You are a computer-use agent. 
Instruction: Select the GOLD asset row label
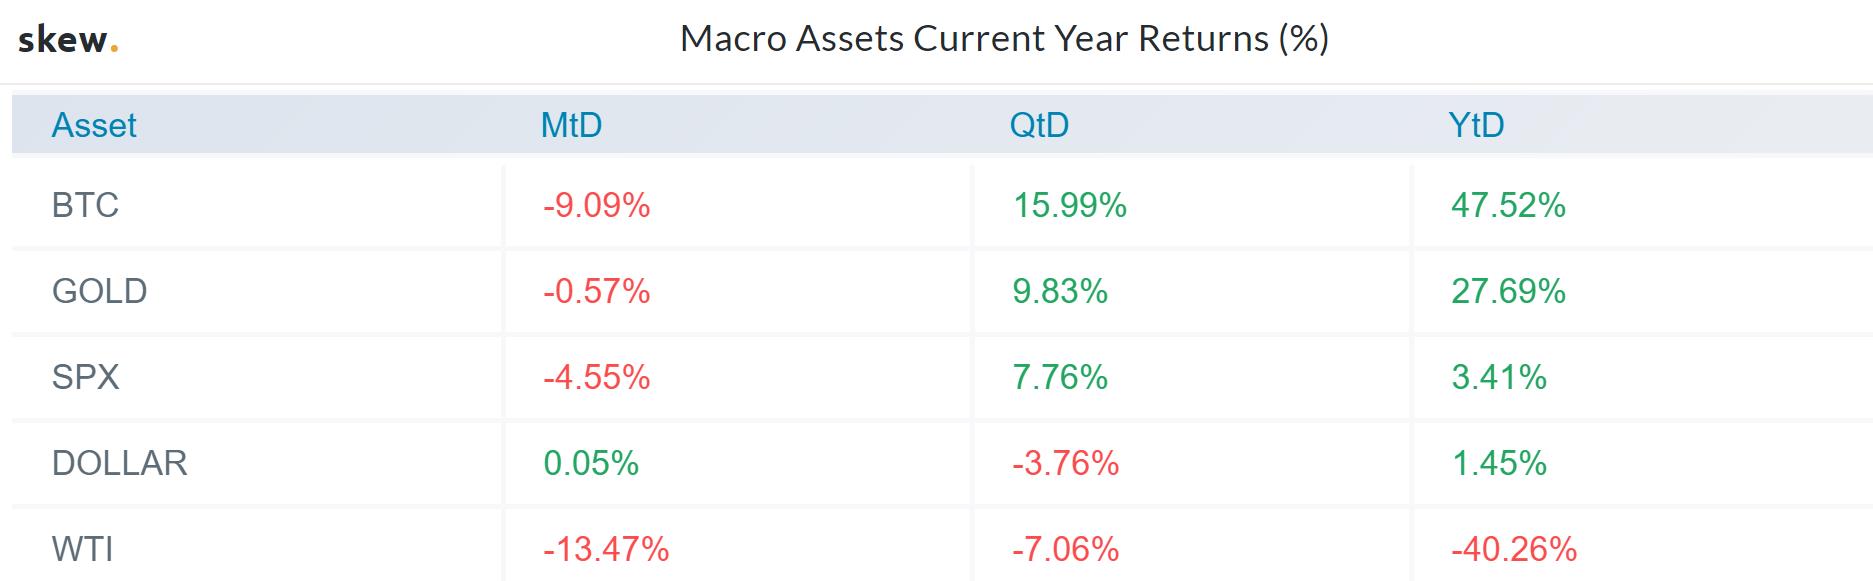pyautogui.click(x=99, y=292)
